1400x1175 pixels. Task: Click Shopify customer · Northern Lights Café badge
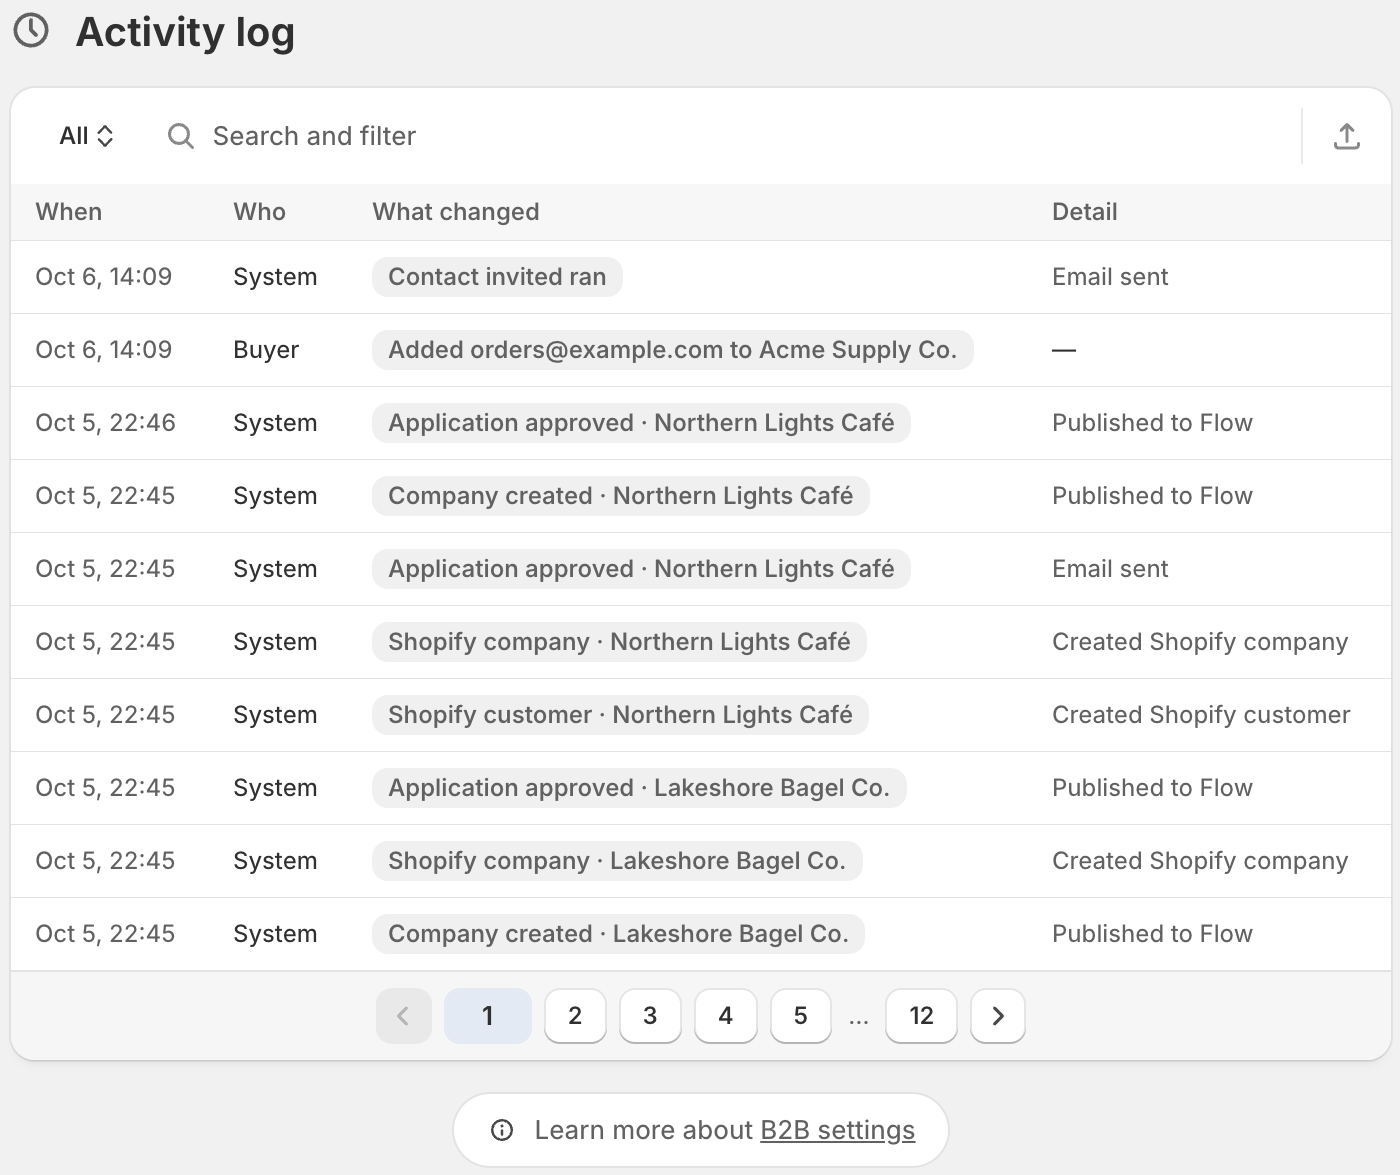pos(620,715)
